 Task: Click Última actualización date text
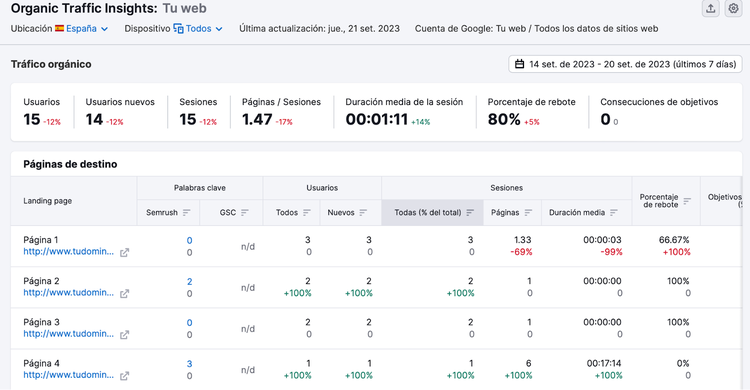[319, 29]
